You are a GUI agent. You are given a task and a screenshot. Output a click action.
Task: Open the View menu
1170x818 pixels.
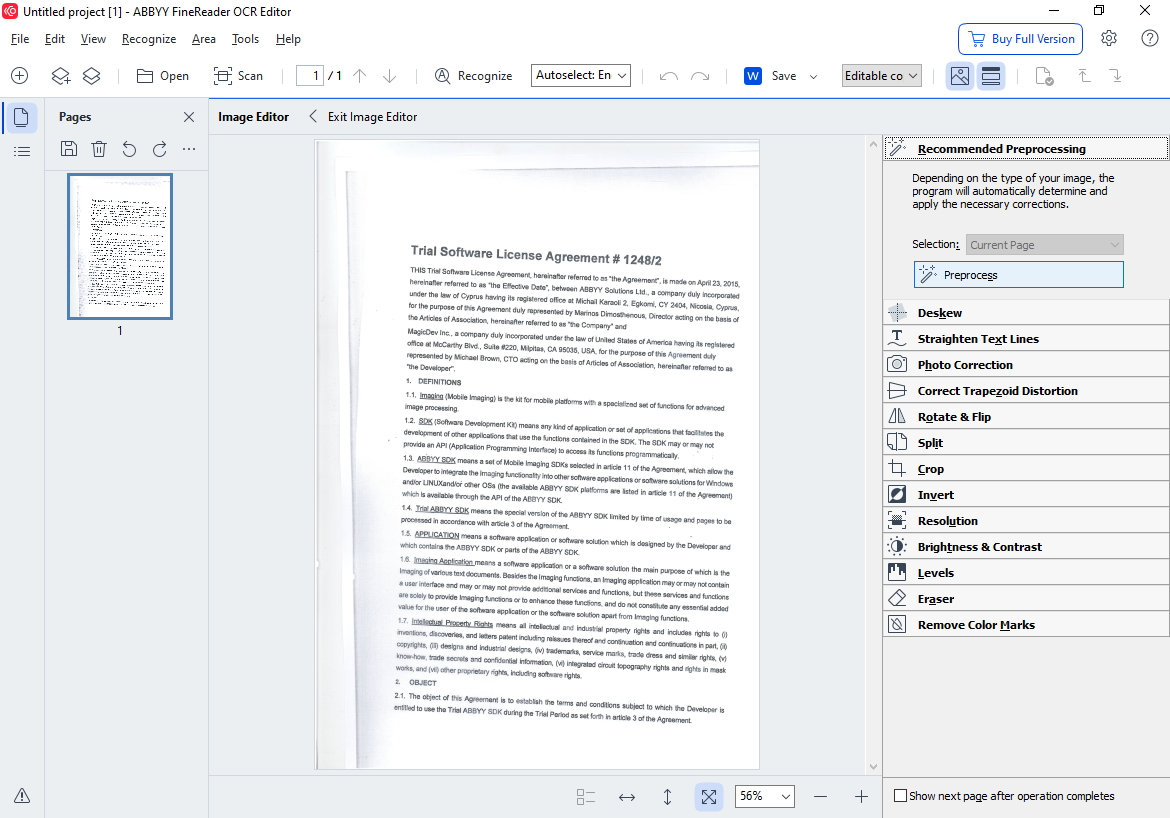(93, 39)
